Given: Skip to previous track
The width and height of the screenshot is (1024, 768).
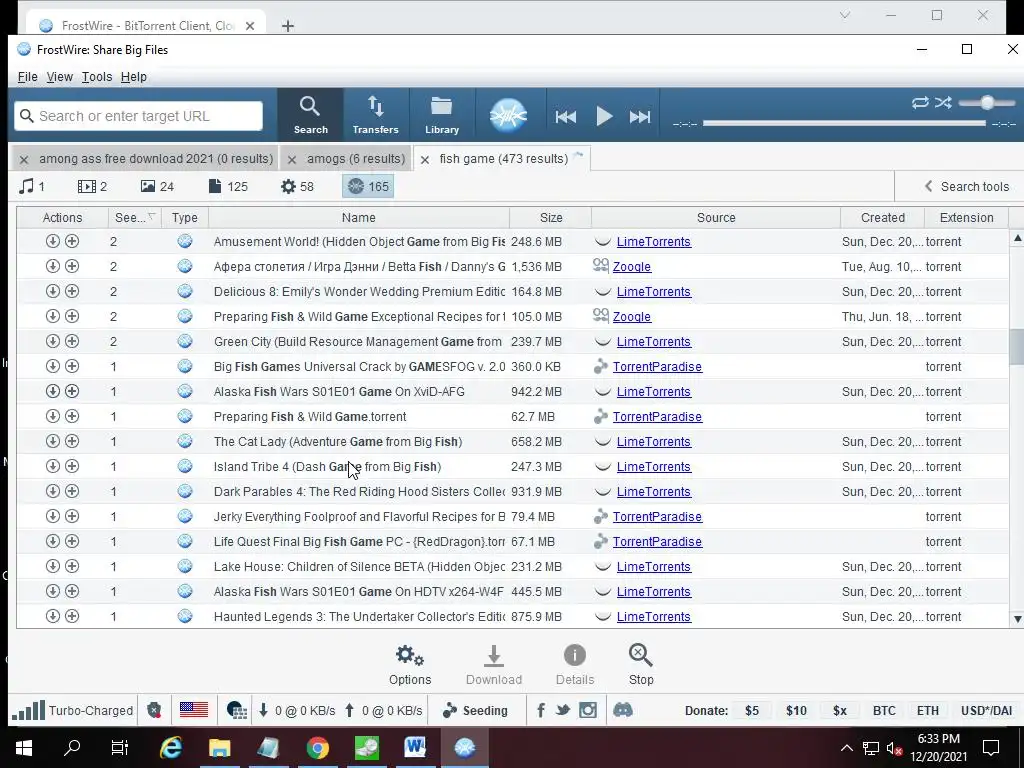Looking at the screenshot, I should click(x=566, y=117).
